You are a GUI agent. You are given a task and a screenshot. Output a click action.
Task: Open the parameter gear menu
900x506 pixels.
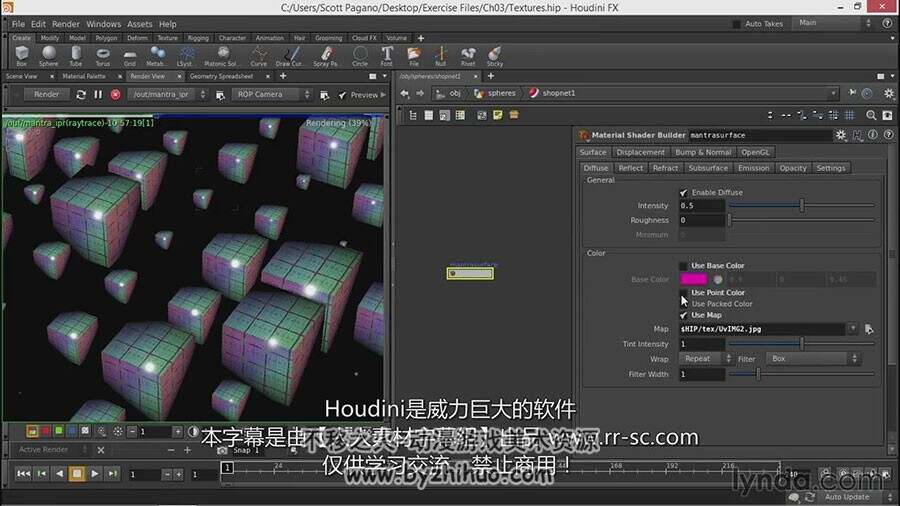pos(841,135)
